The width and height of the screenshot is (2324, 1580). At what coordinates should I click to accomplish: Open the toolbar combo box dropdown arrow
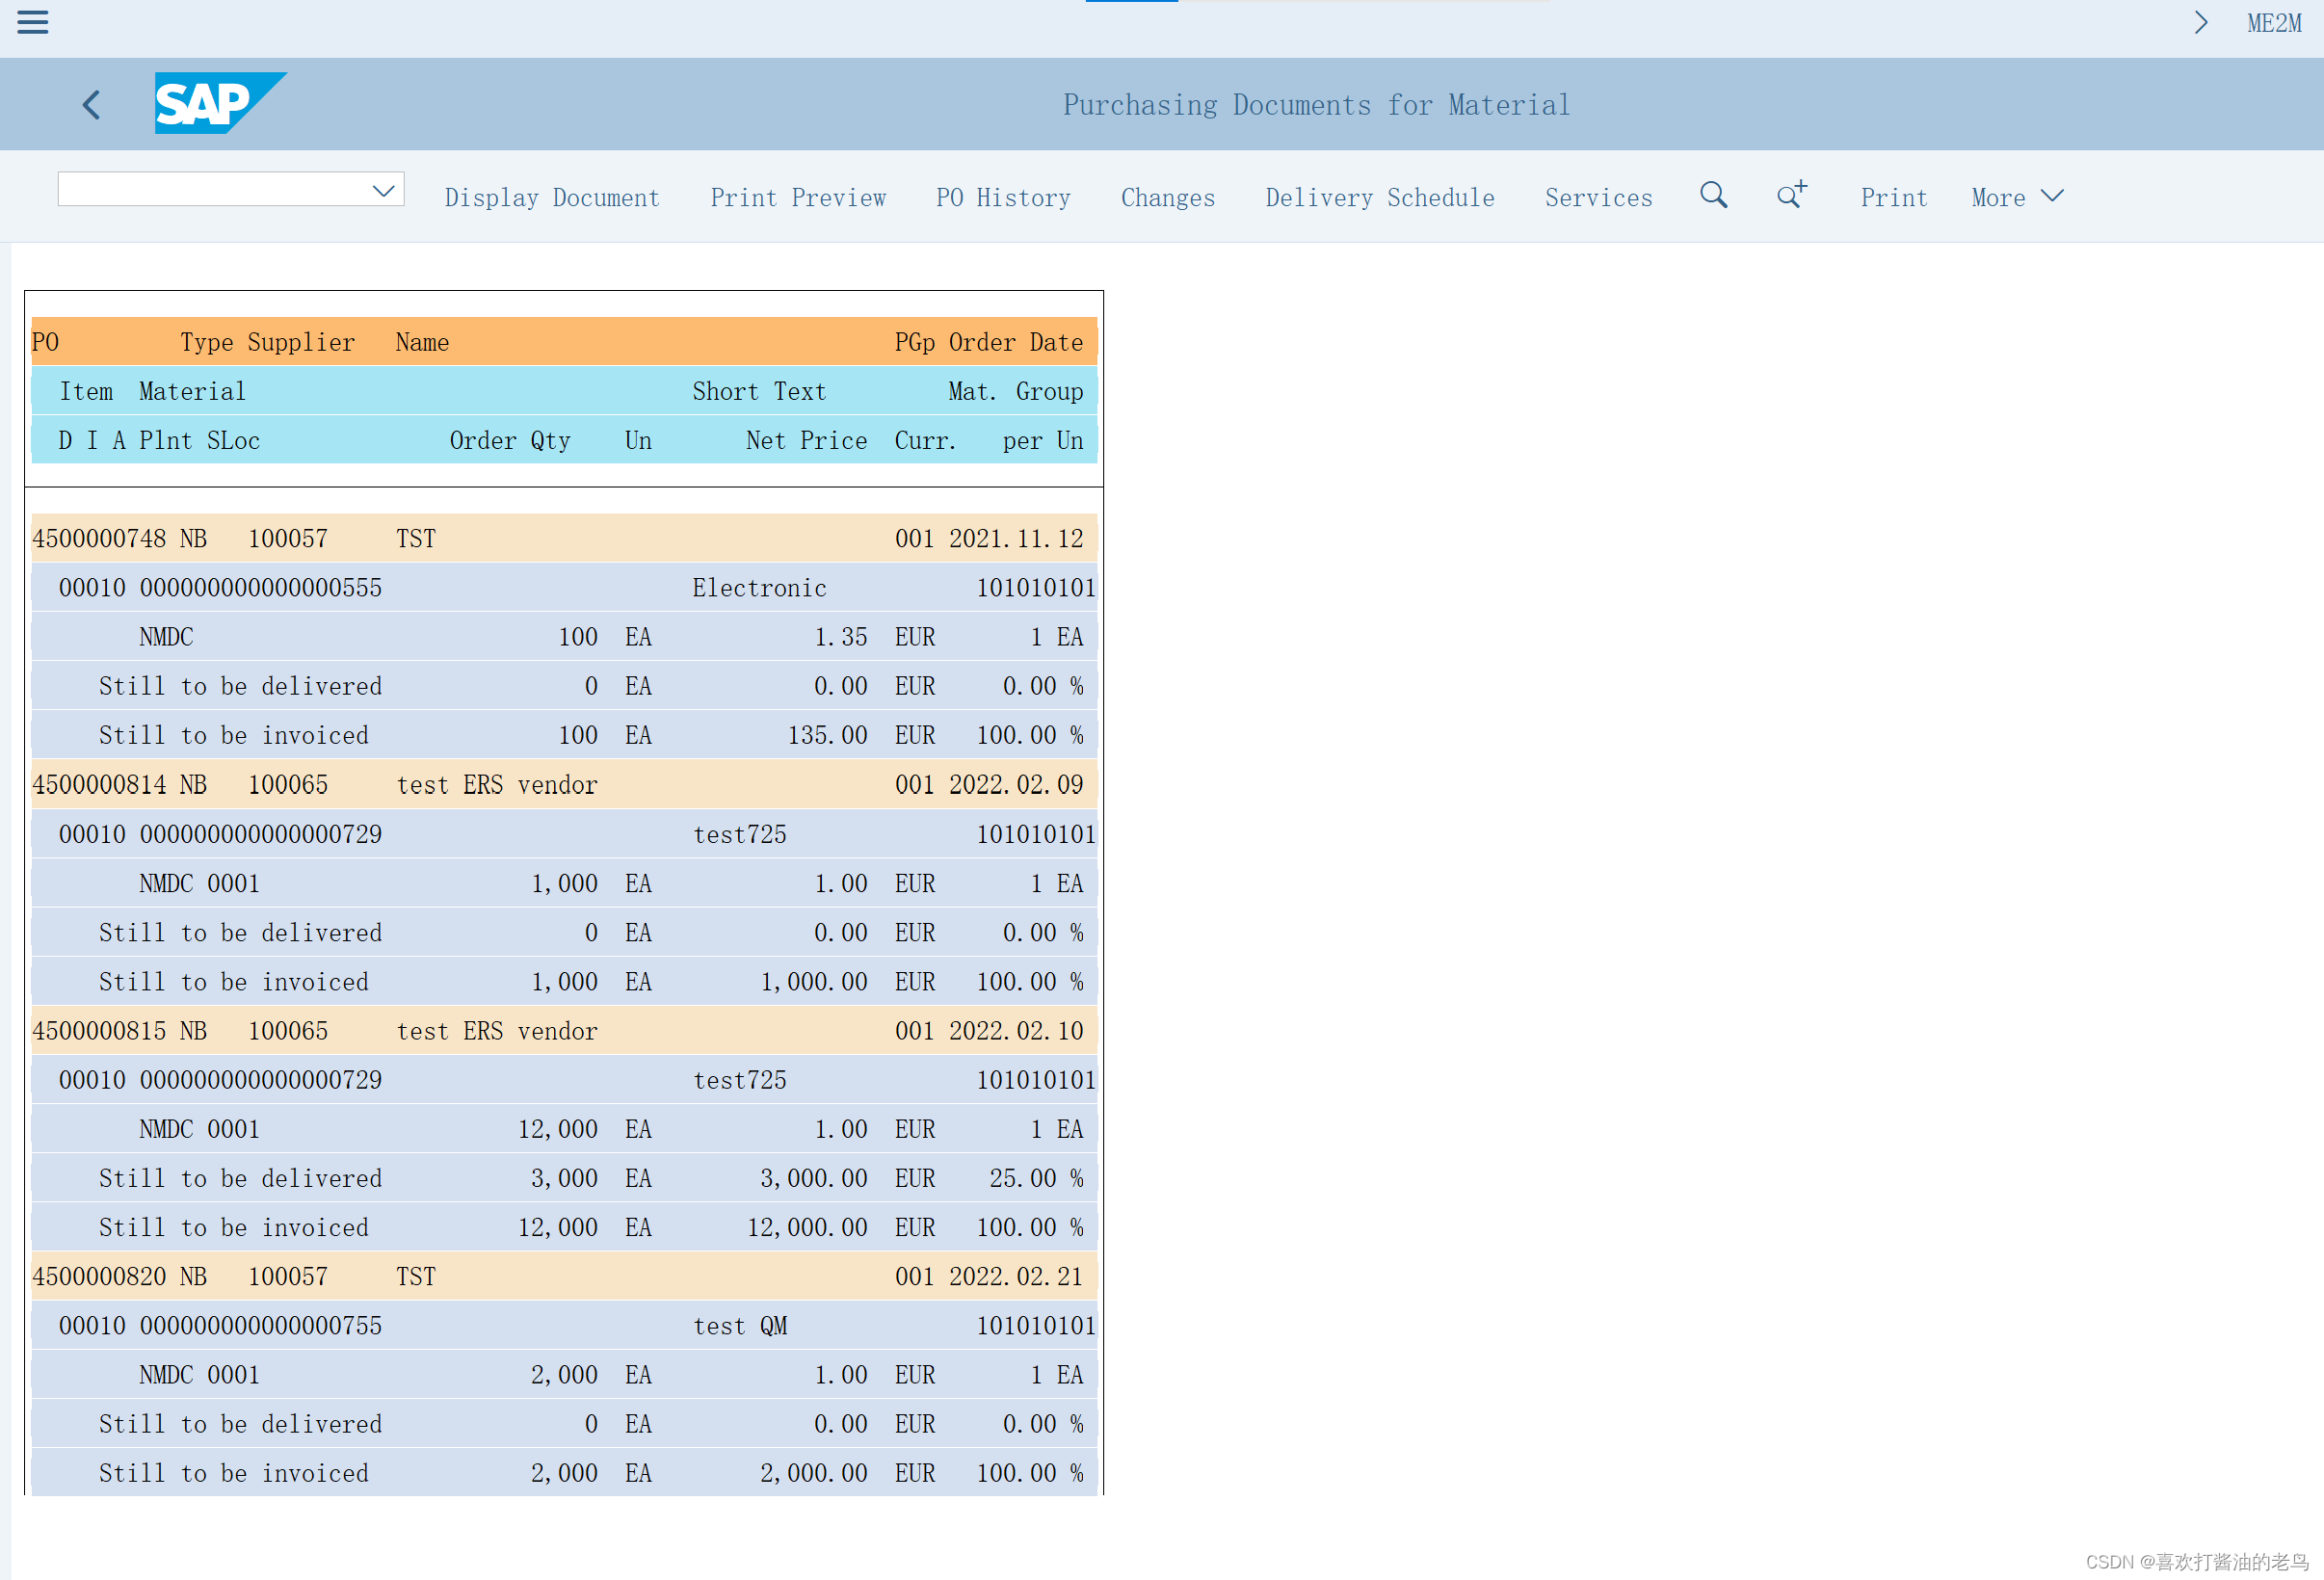click(x=383, y=190)
